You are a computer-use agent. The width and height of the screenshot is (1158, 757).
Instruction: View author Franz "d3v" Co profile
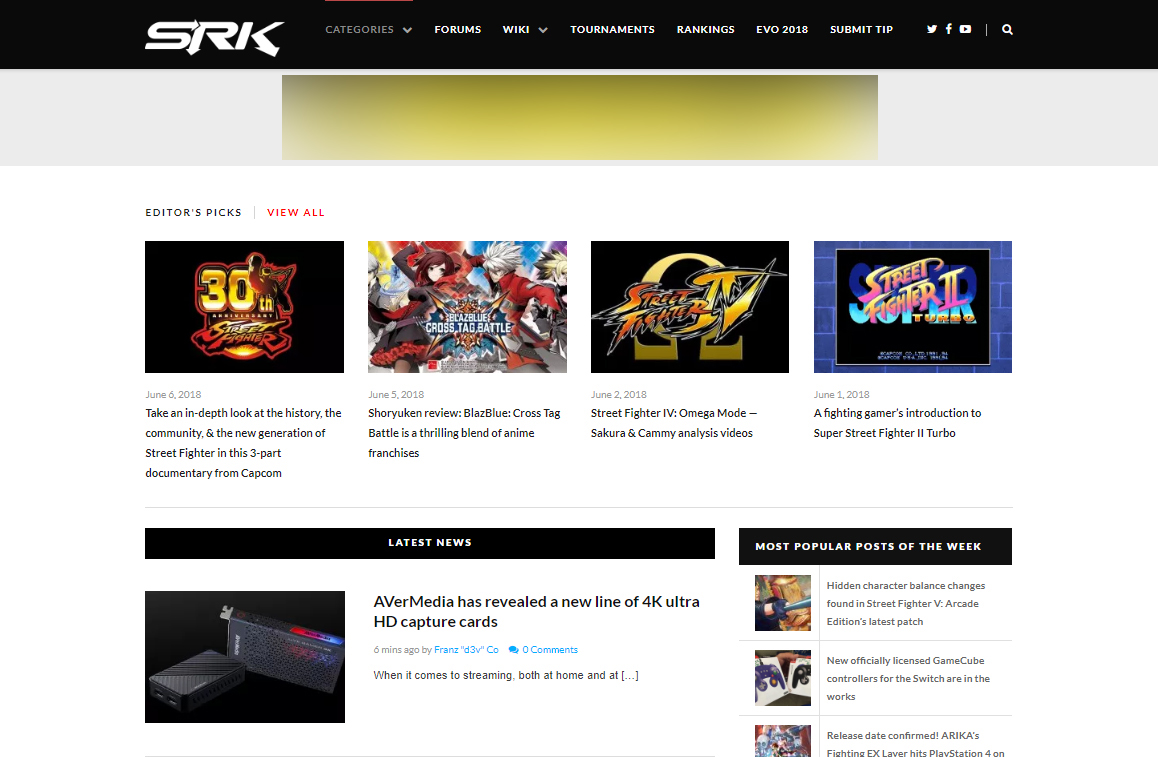(x=466, y=650)
